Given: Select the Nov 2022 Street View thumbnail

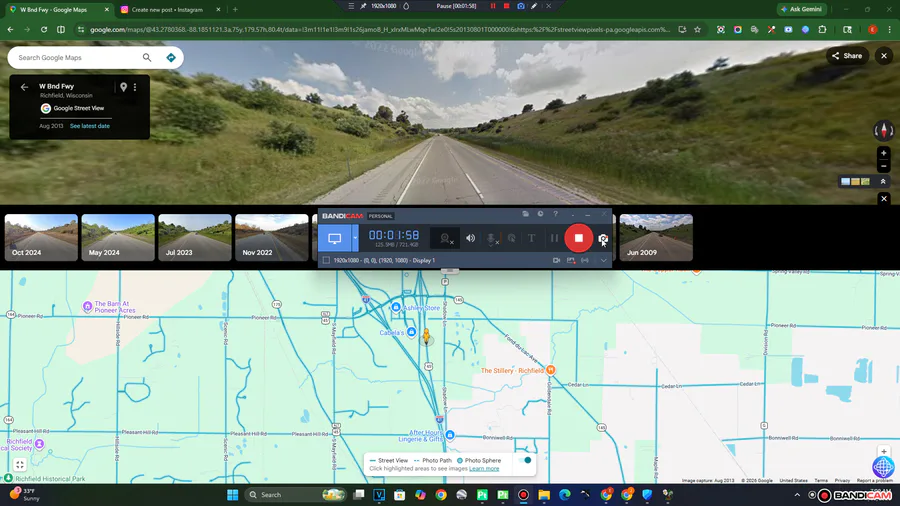Looking at the screenshot, I should coord(271,238).
